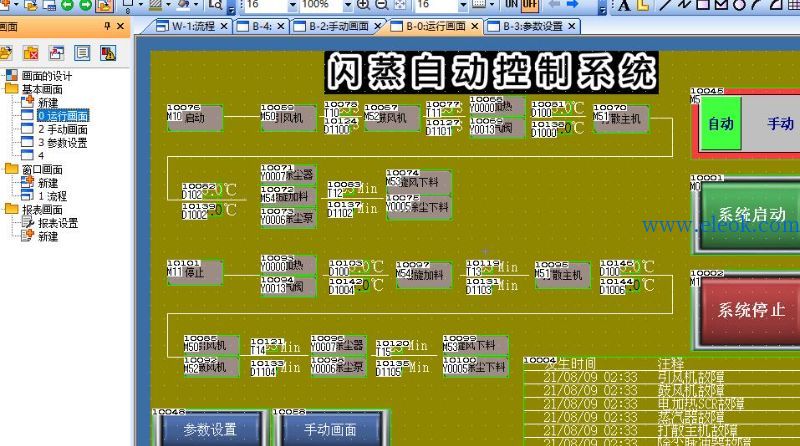Click the open folder icon in screen panel
This screenshot has width=800, height=446.
[6, 53]
